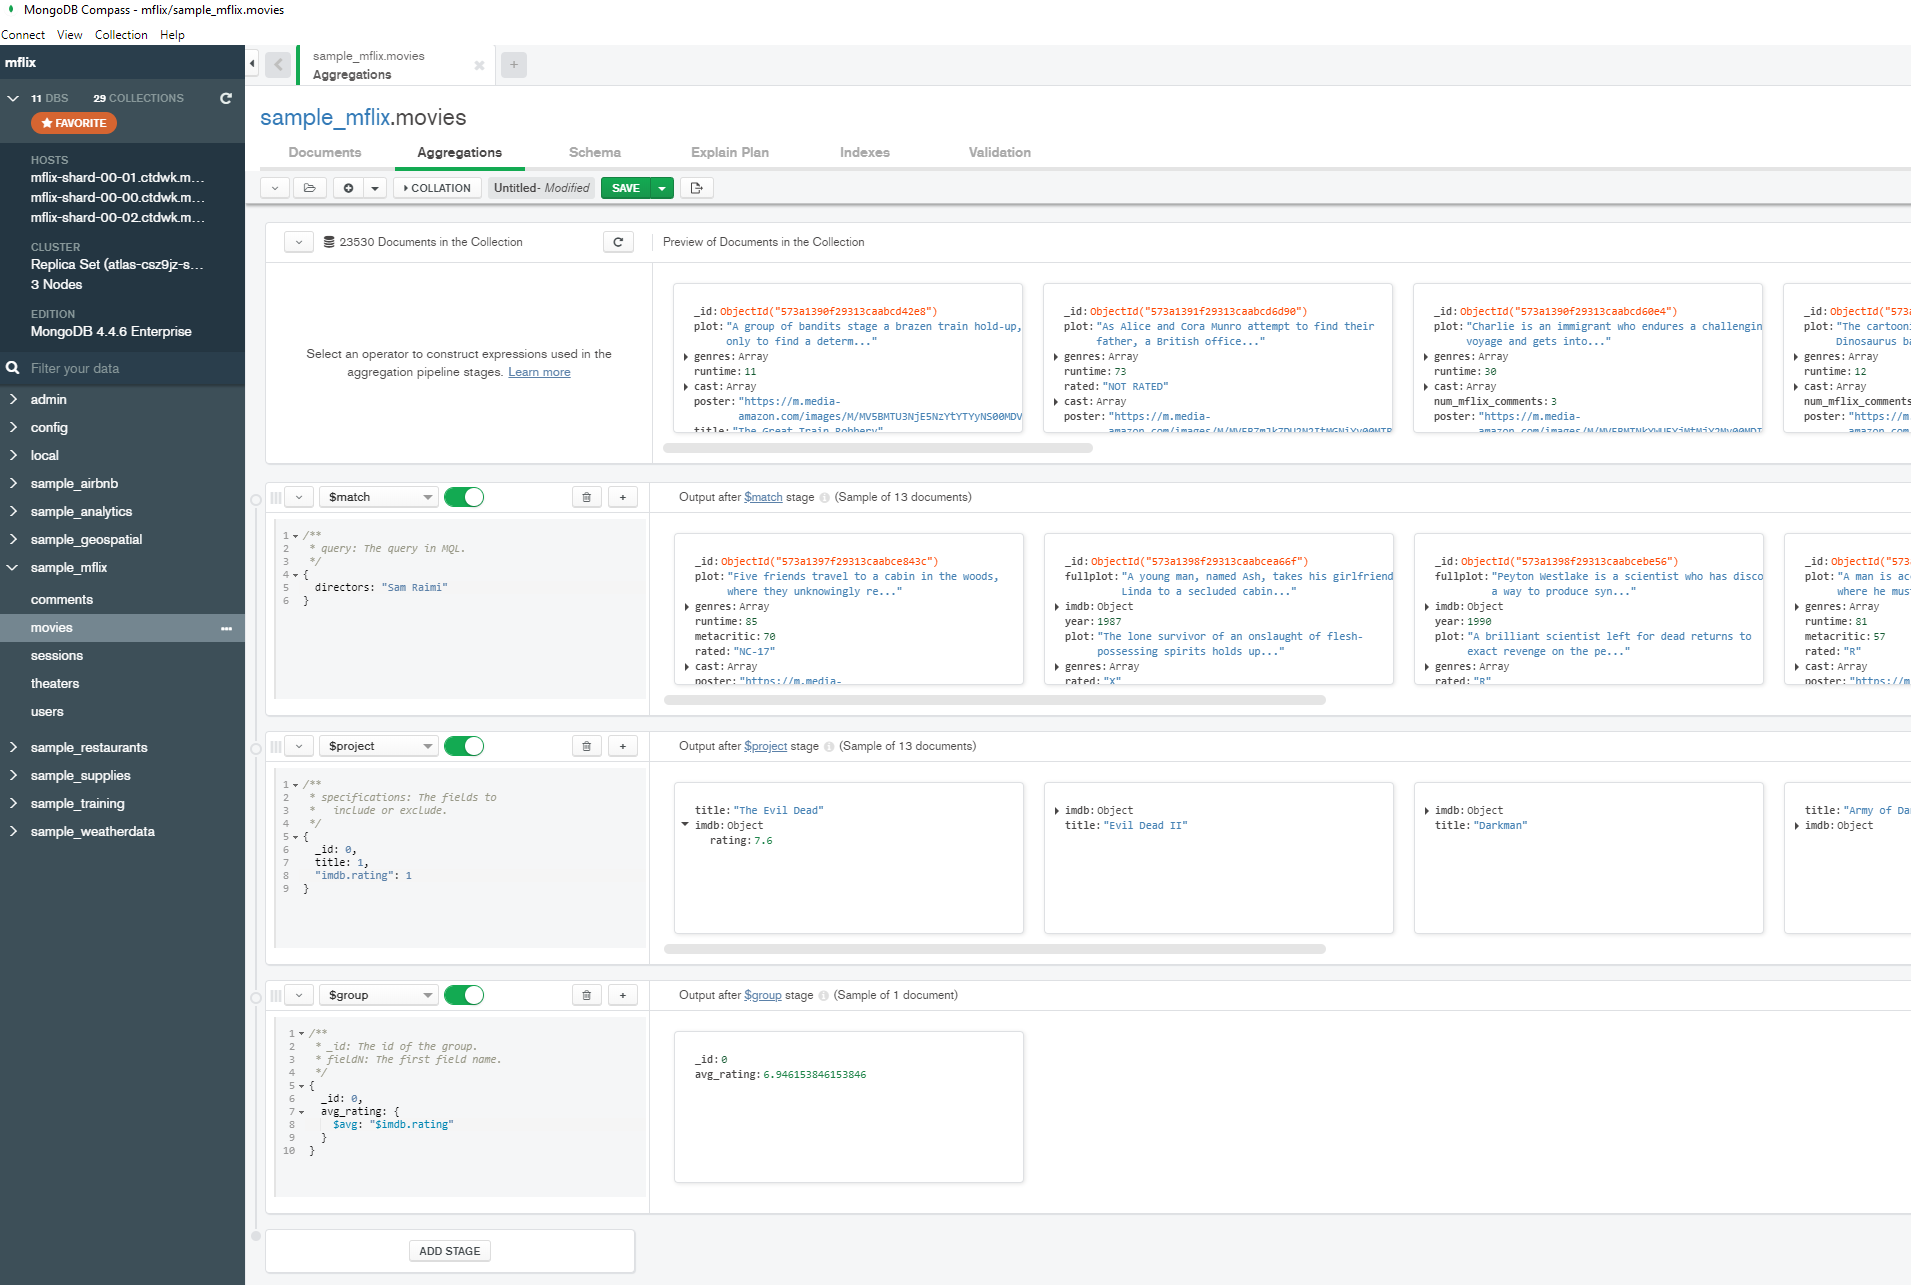Screen dimensions: 1911x1285
Task: Add stage after $project with plus
Action: [x=623, y=746]
